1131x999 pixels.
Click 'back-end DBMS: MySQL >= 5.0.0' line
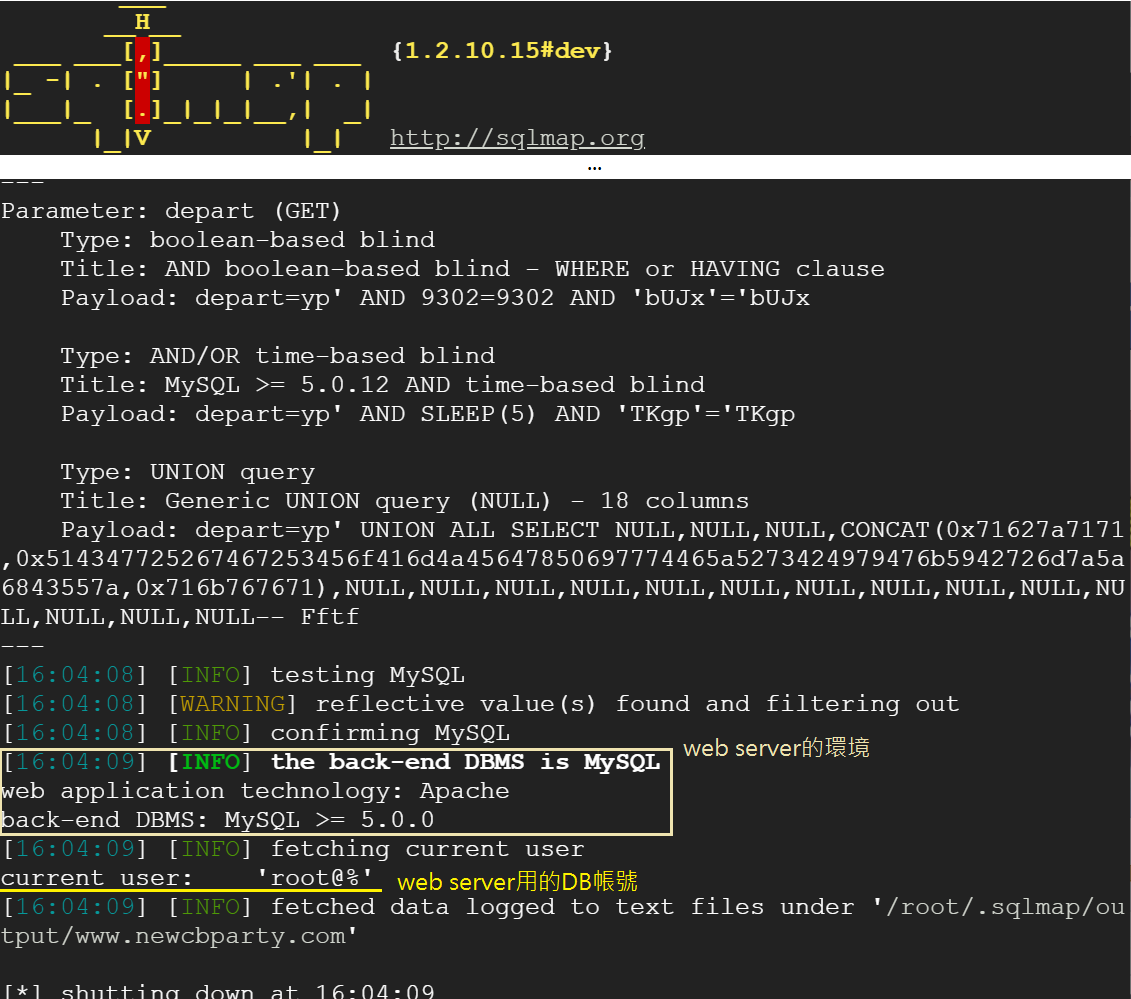[x=218, y=820]
